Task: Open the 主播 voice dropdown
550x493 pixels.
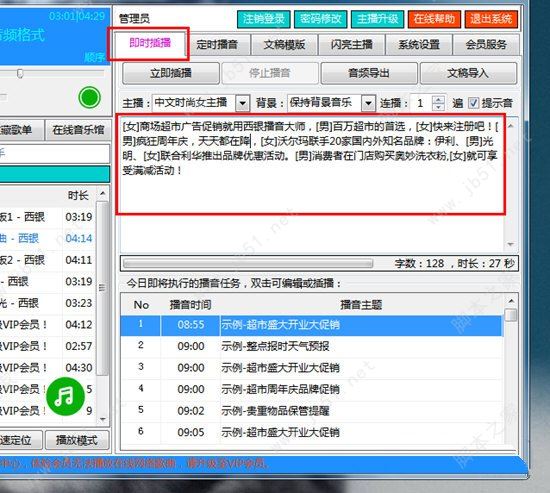Action: click(242, 103)
